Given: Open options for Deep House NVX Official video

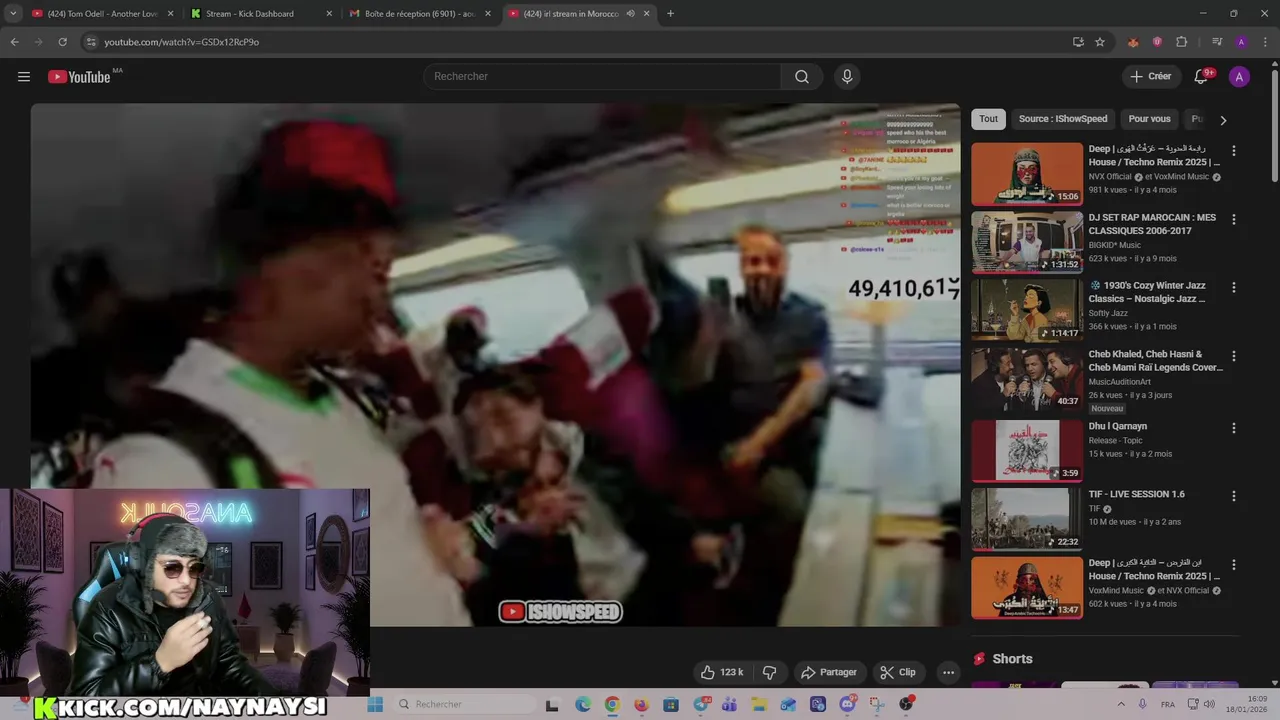Looking at the screenshot, I should tap(1233, 151).
